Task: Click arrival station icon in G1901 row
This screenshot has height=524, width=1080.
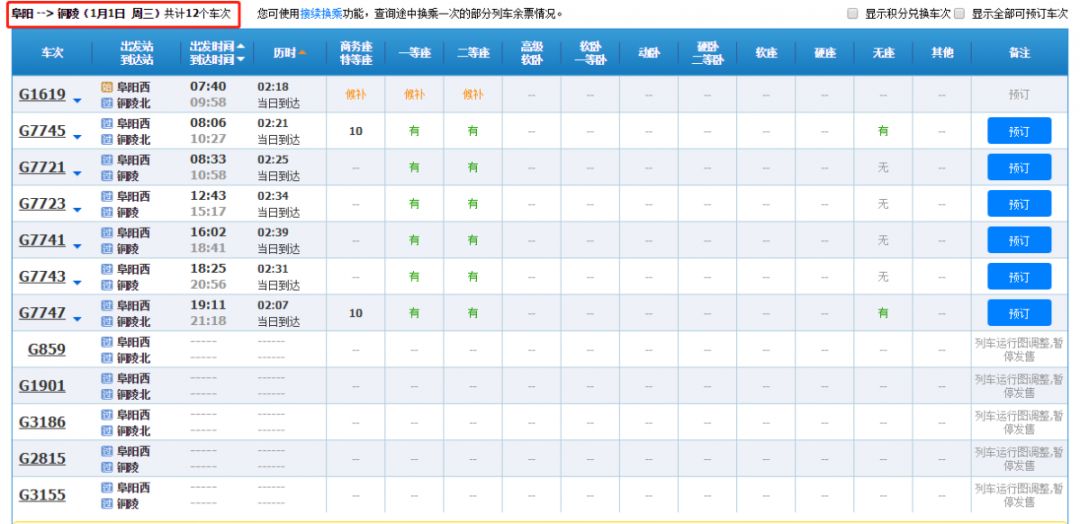Action: pos(107,395)
